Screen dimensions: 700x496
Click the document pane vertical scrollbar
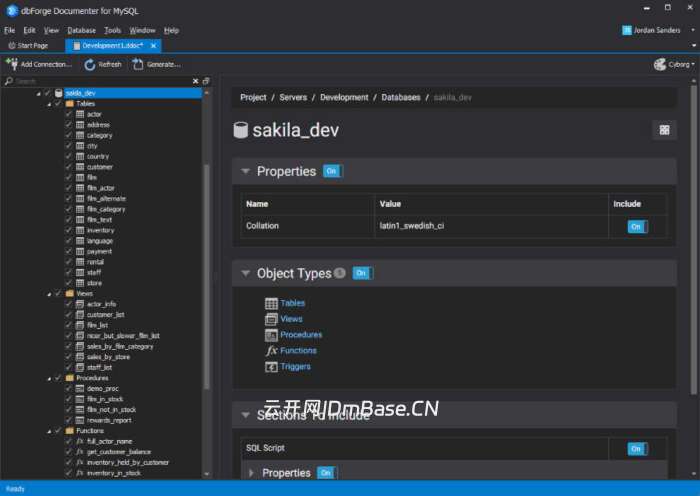[x=693, y=240]
